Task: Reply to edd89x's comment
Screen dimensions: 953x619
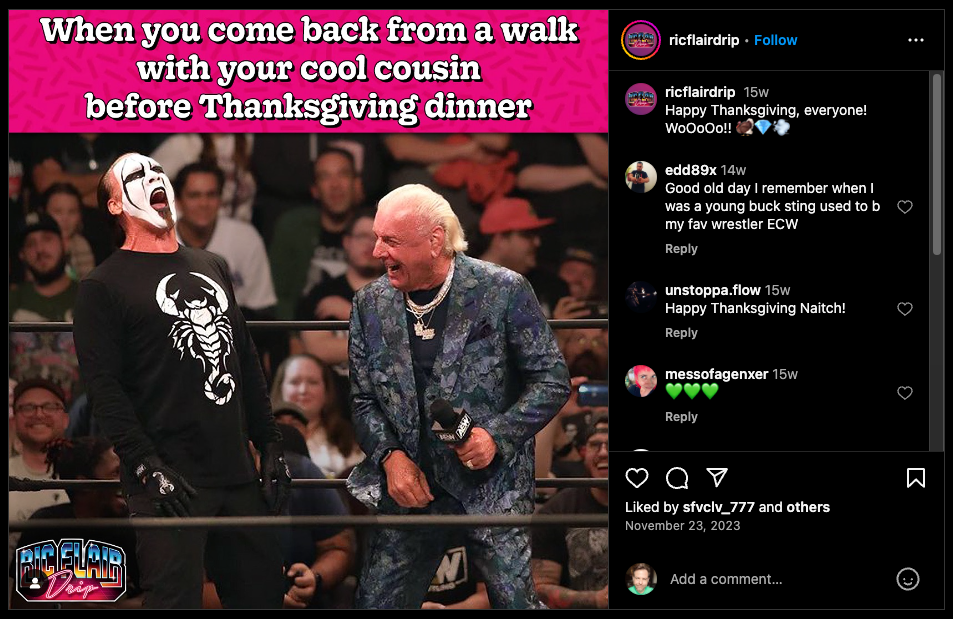Action: (681, 249)
